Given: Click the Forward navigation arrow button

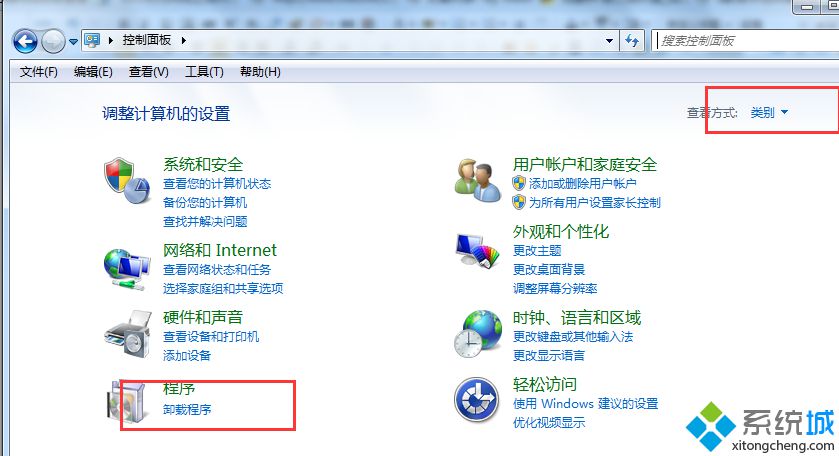Looking at the screenshot, I should click(x=53, y=41).
